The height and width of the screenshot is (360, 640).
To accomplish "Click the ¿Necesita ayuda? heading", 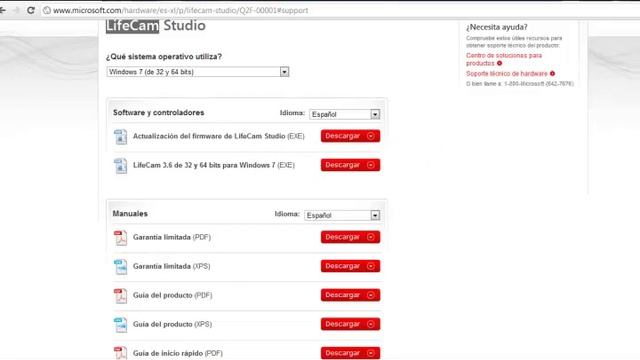I will pyautogui.click(x=497, y=27).
